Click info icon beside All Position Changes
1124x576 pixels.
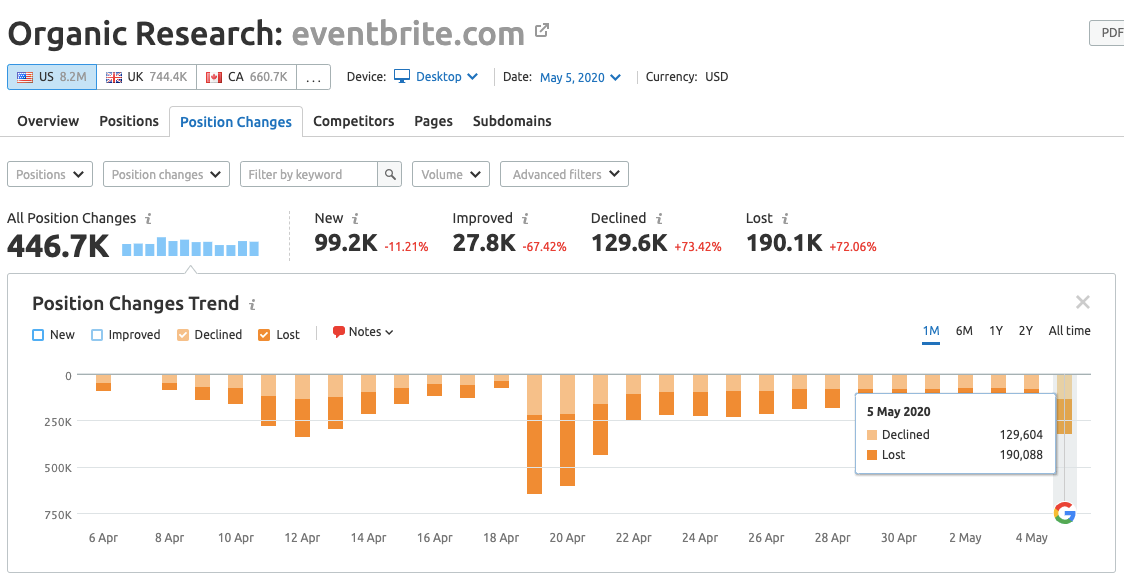(148, 218)
